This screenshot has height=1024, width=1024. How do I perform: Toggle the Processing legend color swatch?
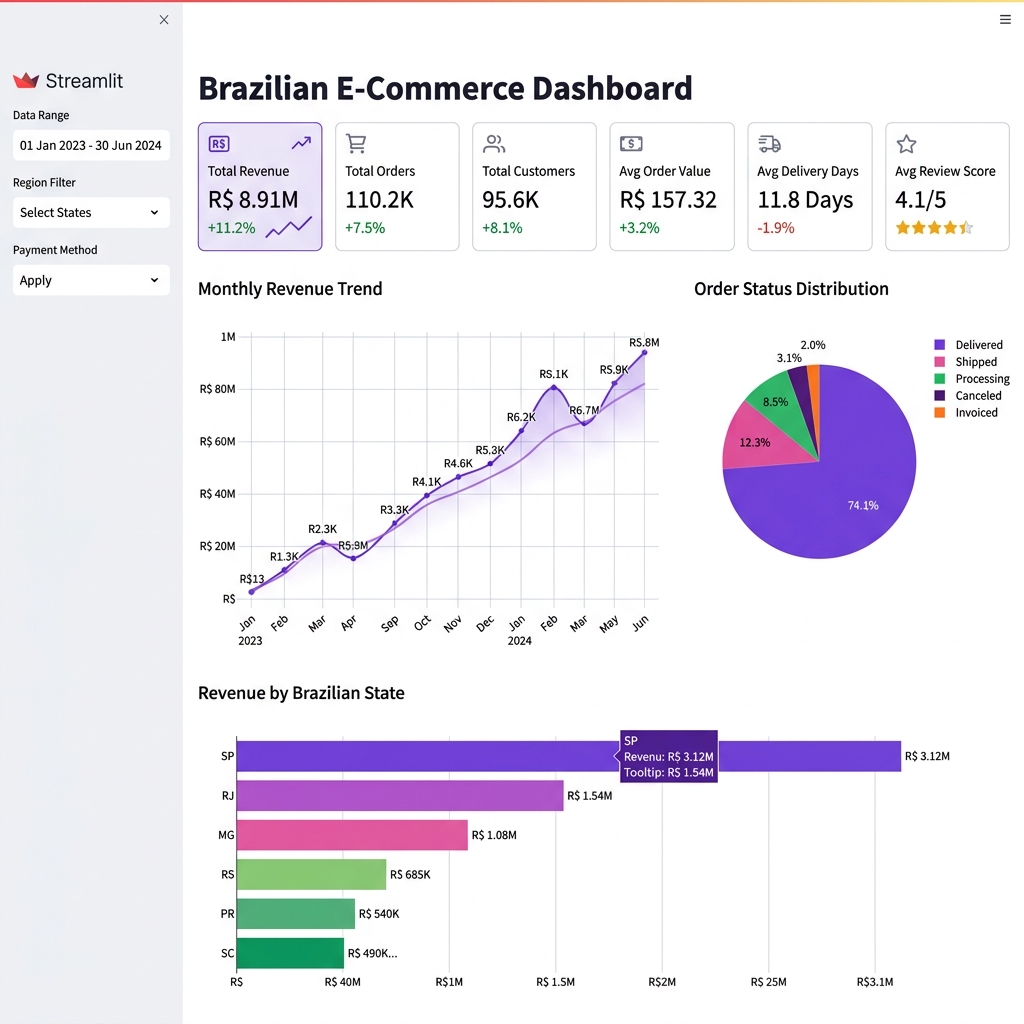tap(940, 379)
